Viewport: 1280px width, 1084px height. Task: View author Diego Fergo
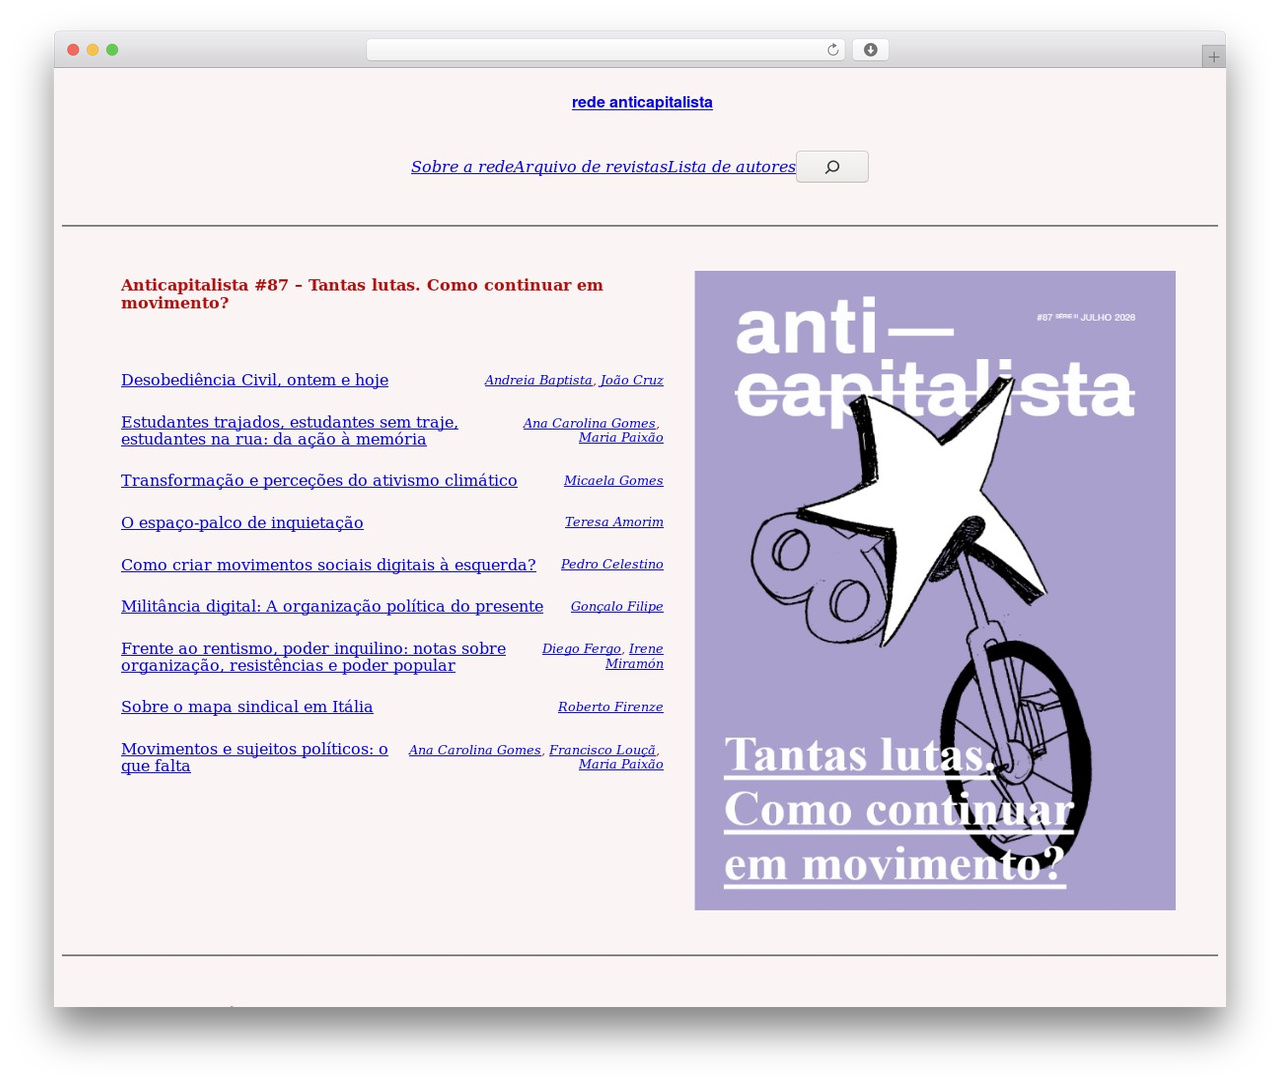click(x=581, y=649)
